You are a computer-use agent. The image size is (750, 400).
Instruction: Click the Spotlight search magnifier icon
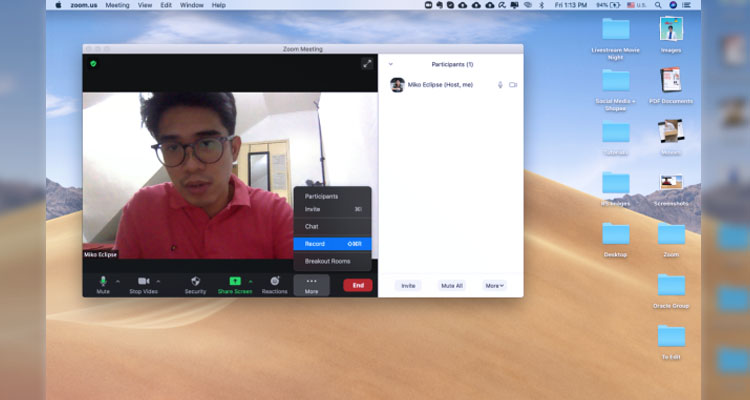(x=658, y=5)
